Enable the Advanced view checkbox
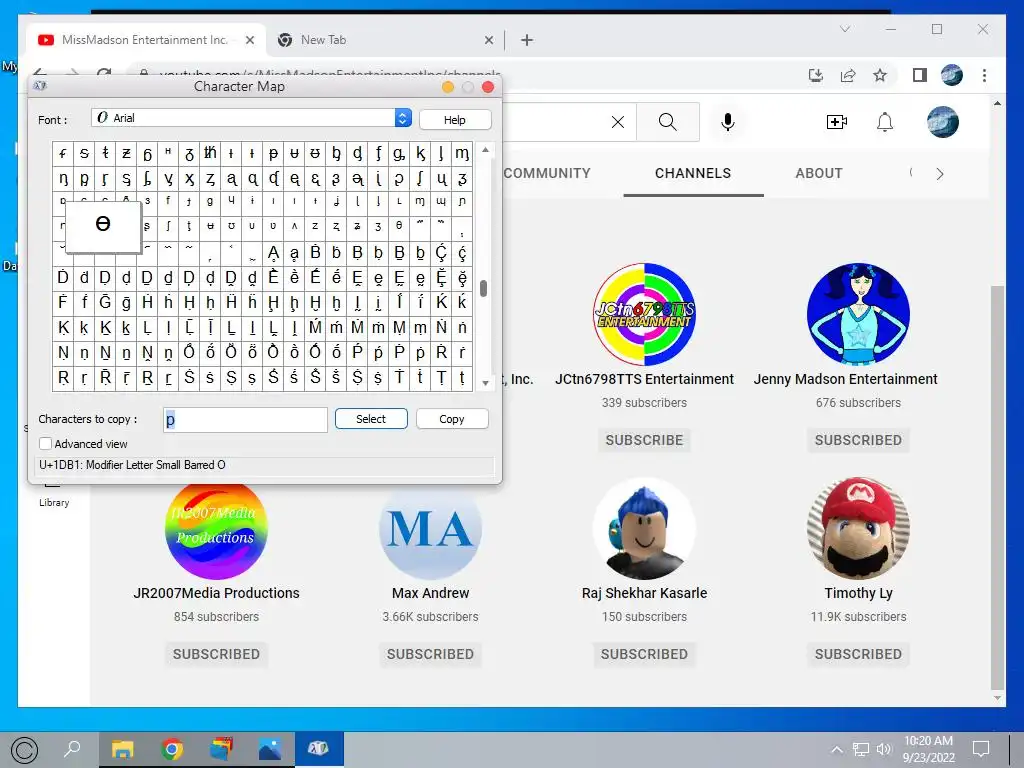Viewport: 1024px width, 768px height. (x=45, y=443)
